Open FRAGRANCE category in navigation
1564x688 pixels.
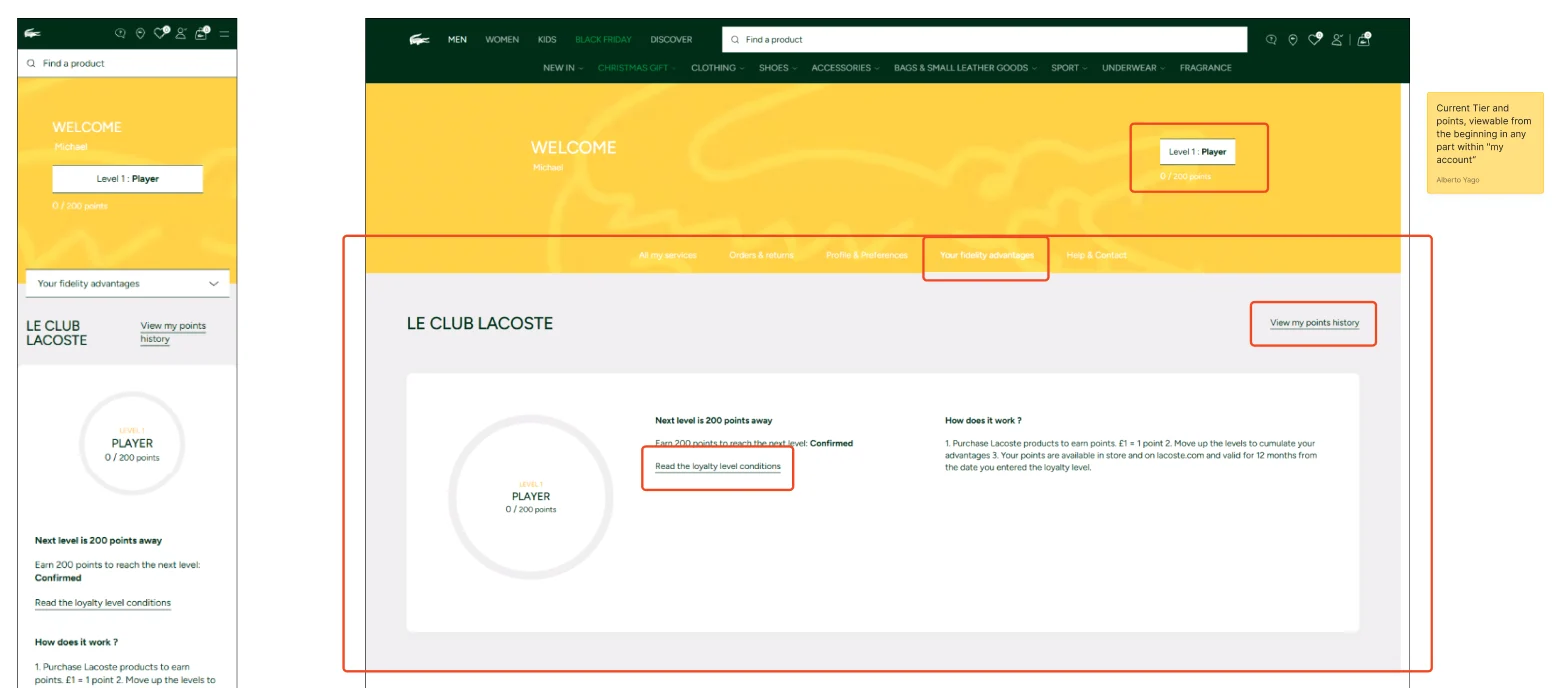pos(1205,68)
